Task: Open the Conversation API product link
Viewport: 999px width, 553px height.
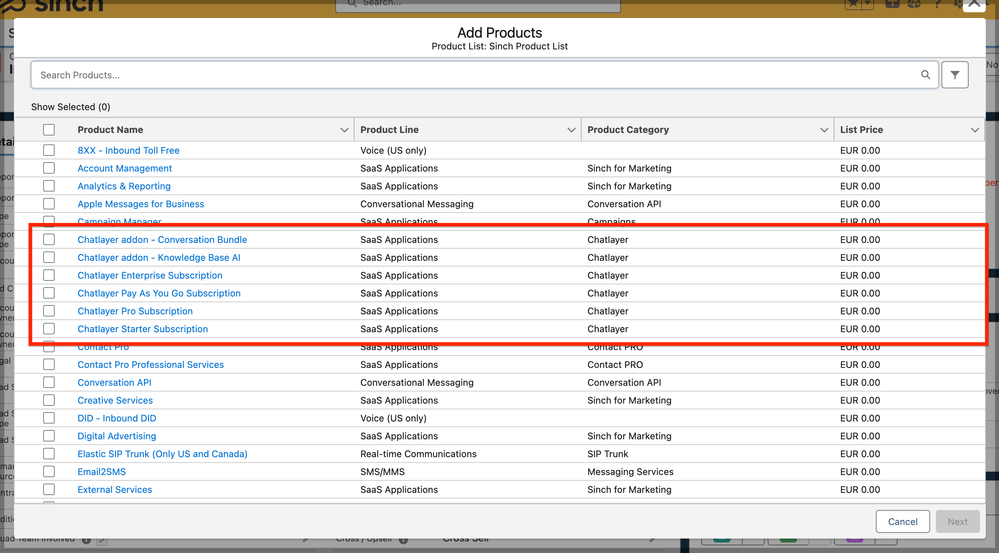Action: pos(115,382)
